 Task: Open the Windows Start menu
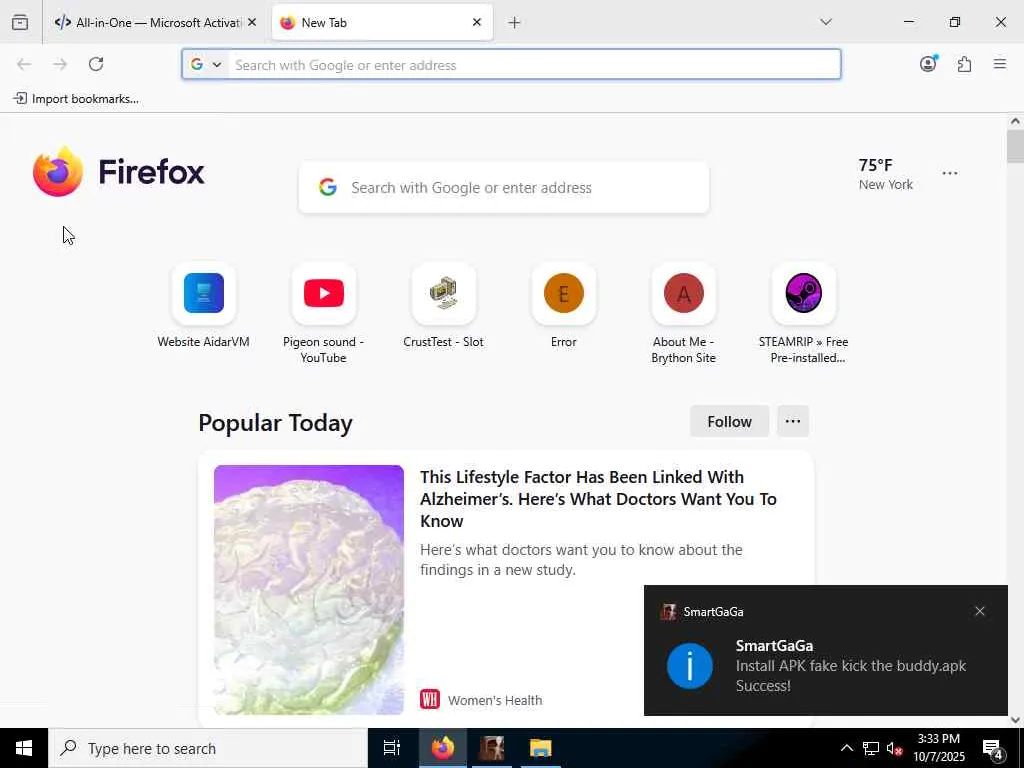click(24, 748)
